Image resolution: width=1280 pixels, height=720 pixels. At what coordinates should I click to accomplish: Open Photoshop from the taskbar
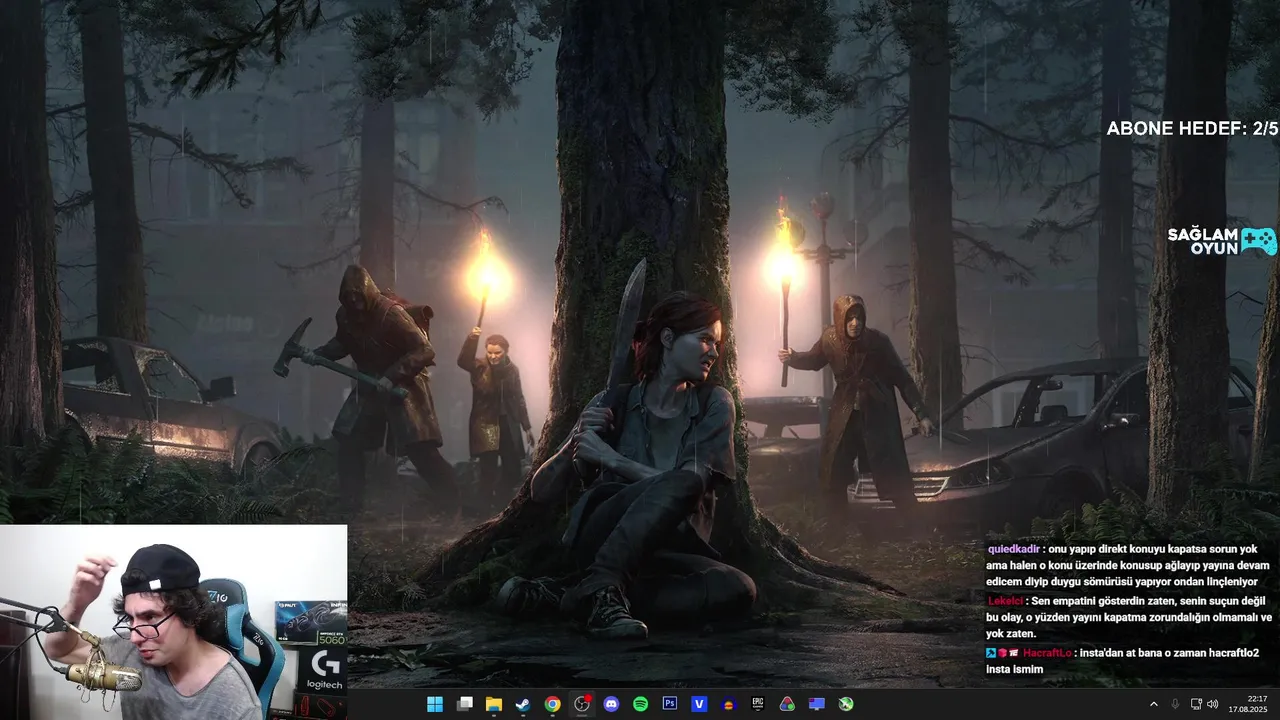pos(670,704)
